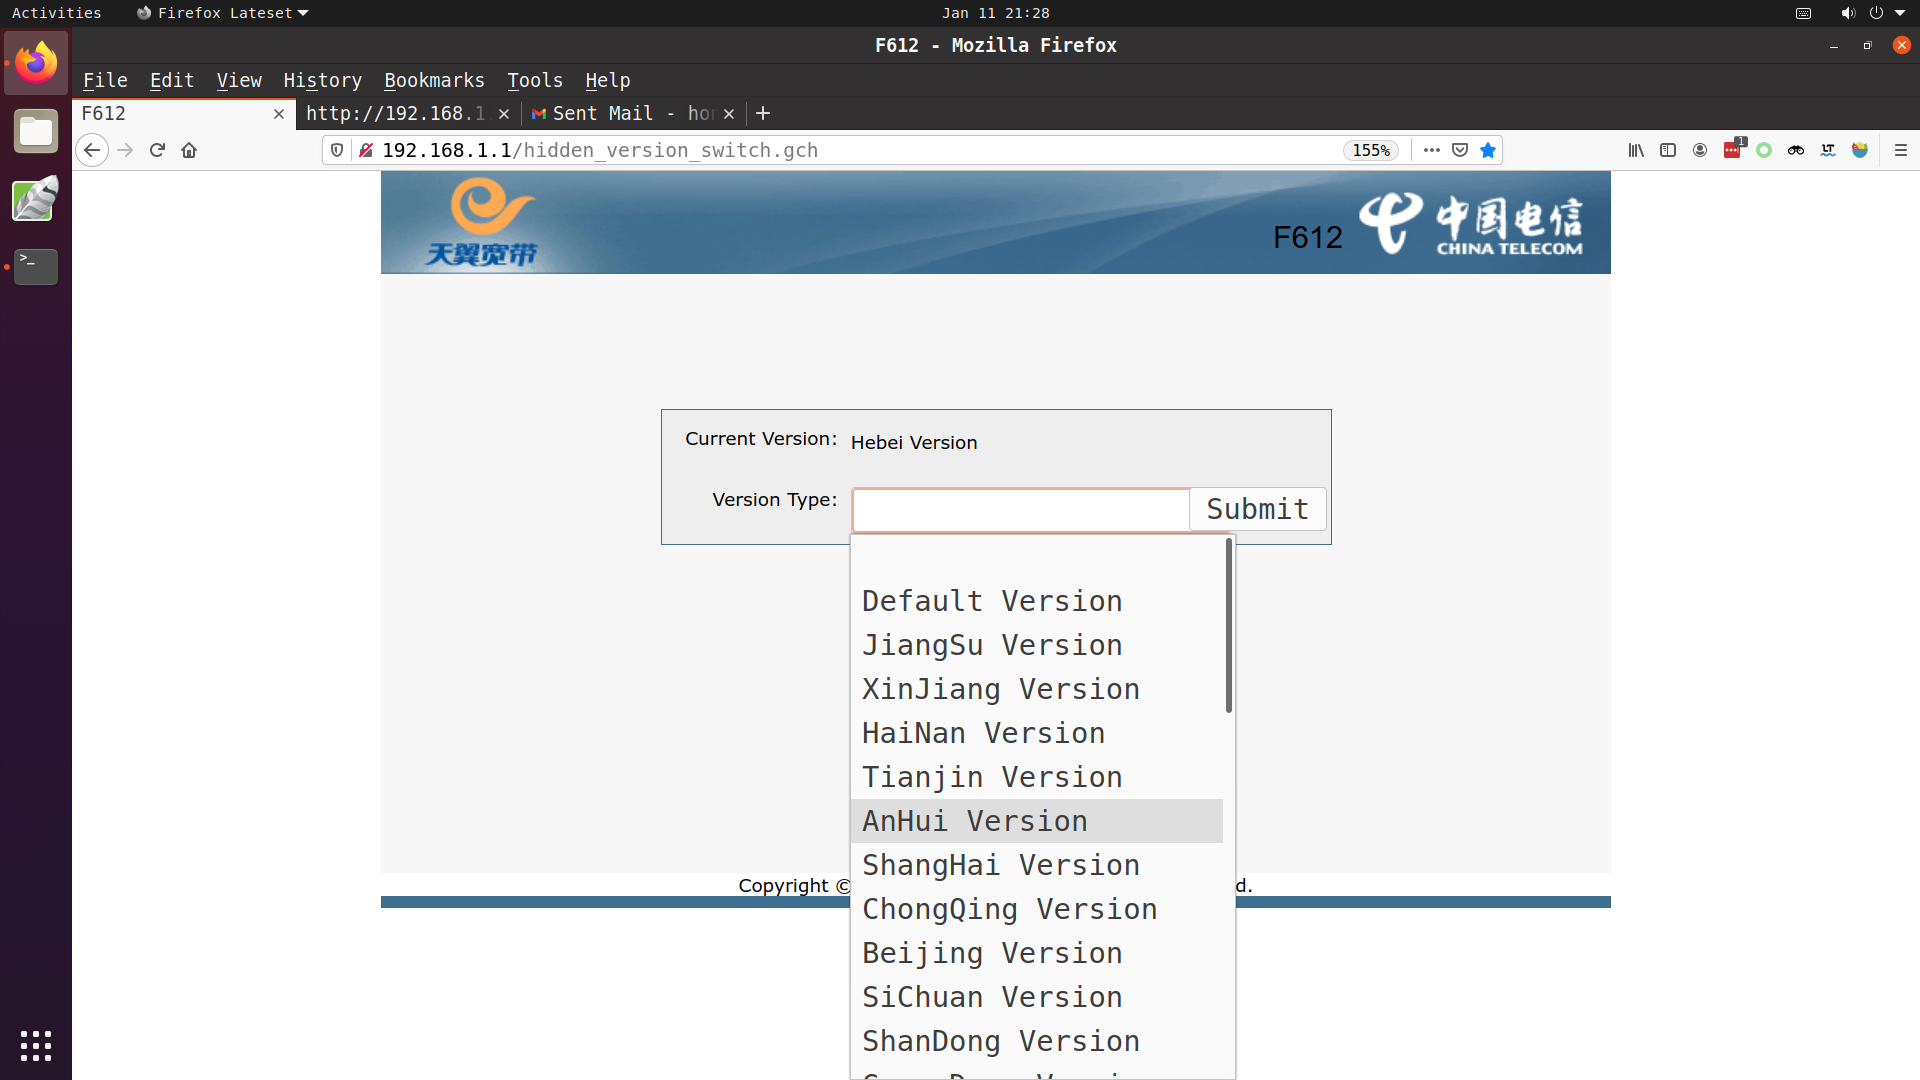The width and height of the screenshot is (1920, 1080).
Task: Select Tianjin Version from list
Action: point(1037,777)
